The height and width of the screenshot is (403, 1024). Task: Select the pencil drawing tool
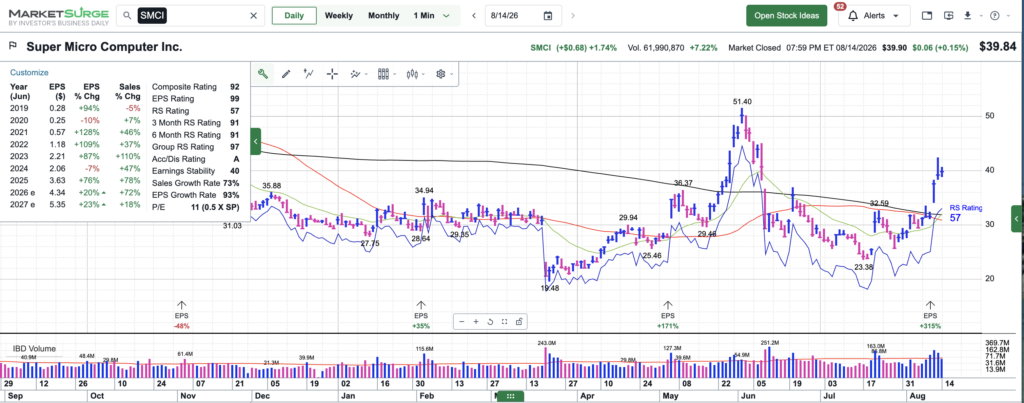pyautogui.click(x=285, y=74)
